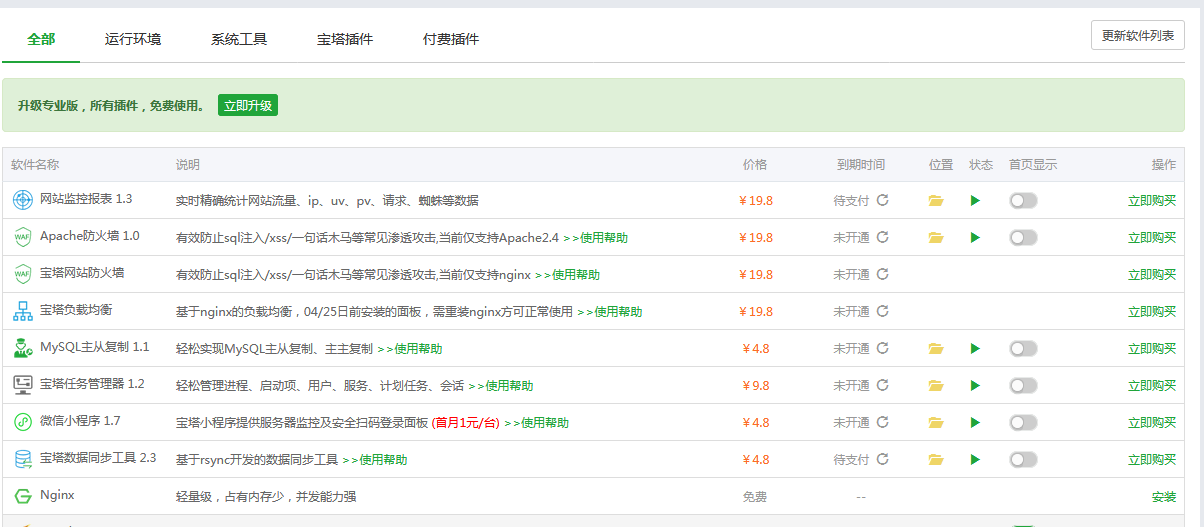Refresh Apache防火墙 expiry status icon
The height and width of the screenshot is (527, 1204).
tap(882, 237)
